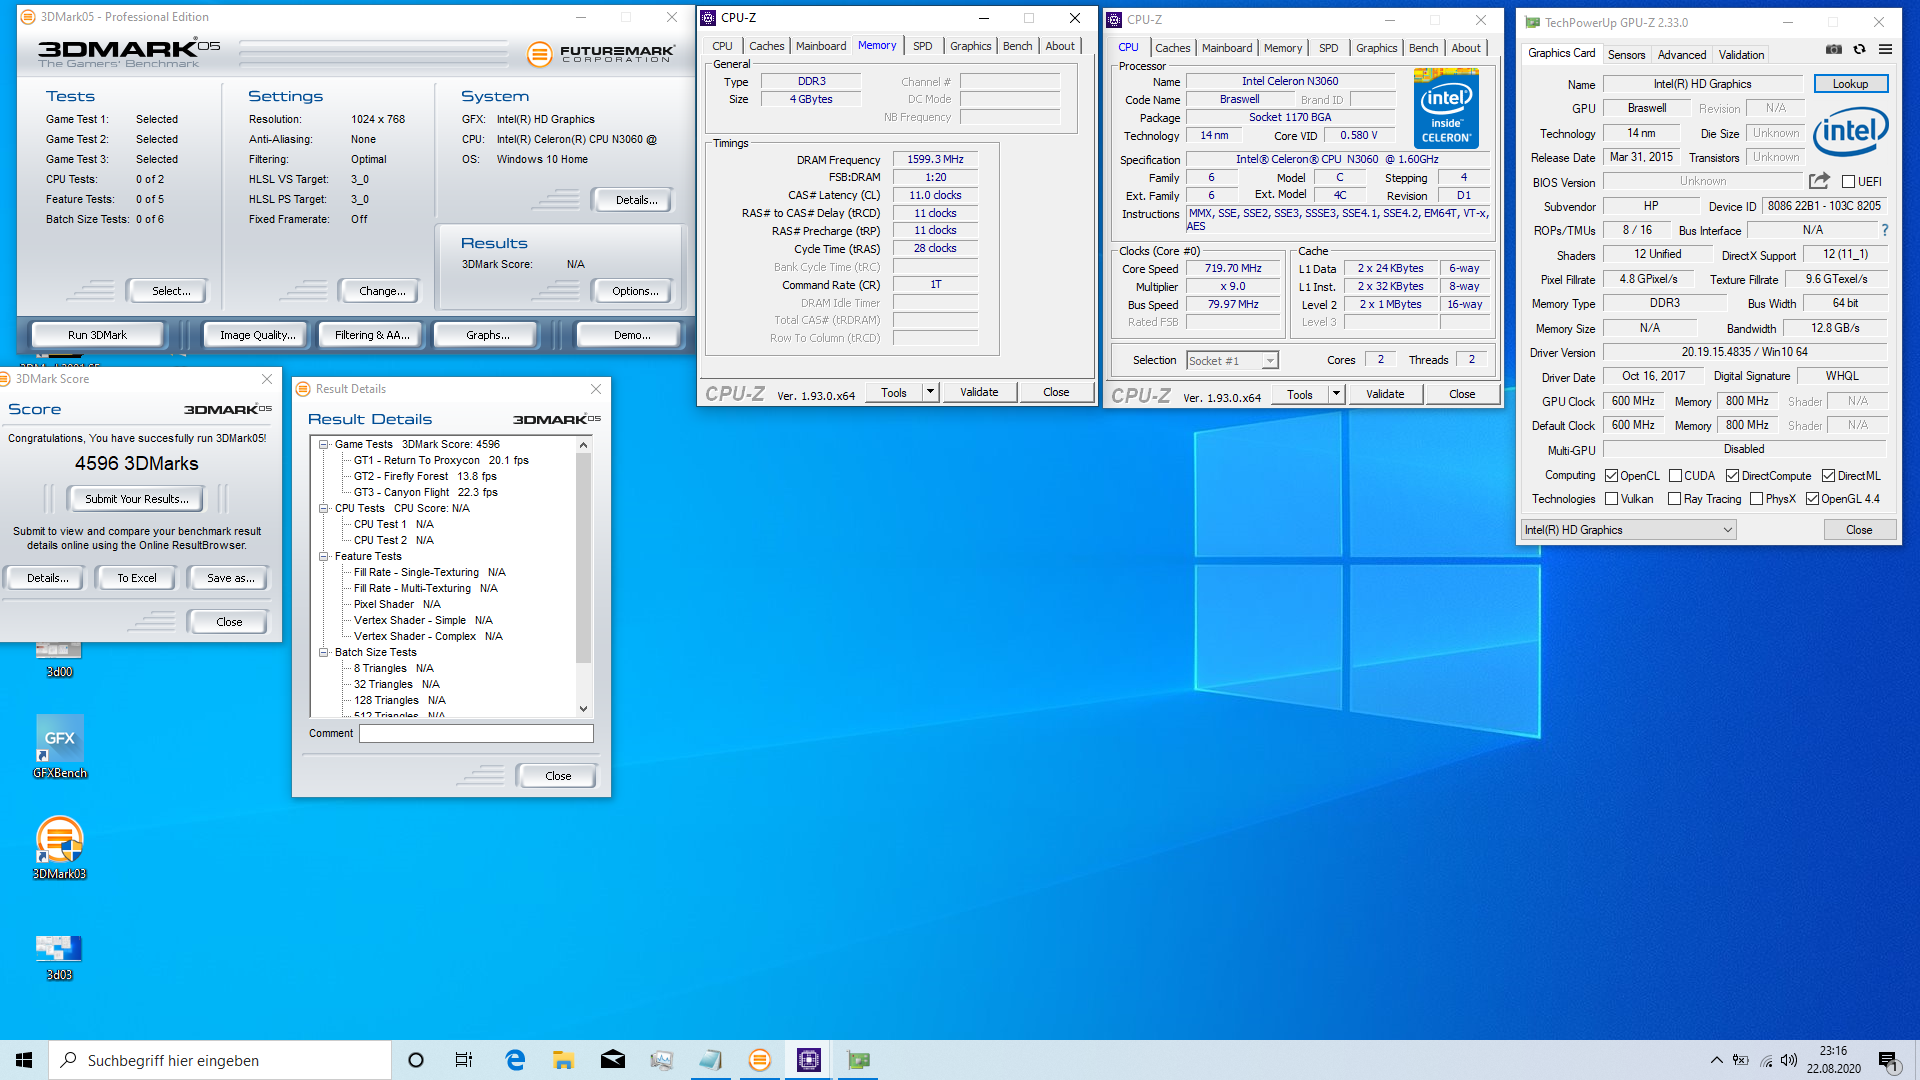Screen dimensions: 1920x1080
Task: Click Run 3DMark button
Action: point(97,335)
